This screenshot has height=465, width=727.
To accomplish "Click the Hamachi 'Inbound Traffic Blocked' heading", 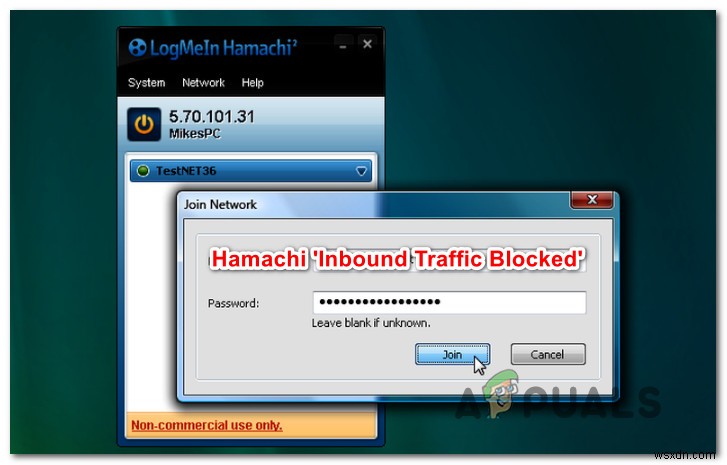I will (x=397, y=259).
